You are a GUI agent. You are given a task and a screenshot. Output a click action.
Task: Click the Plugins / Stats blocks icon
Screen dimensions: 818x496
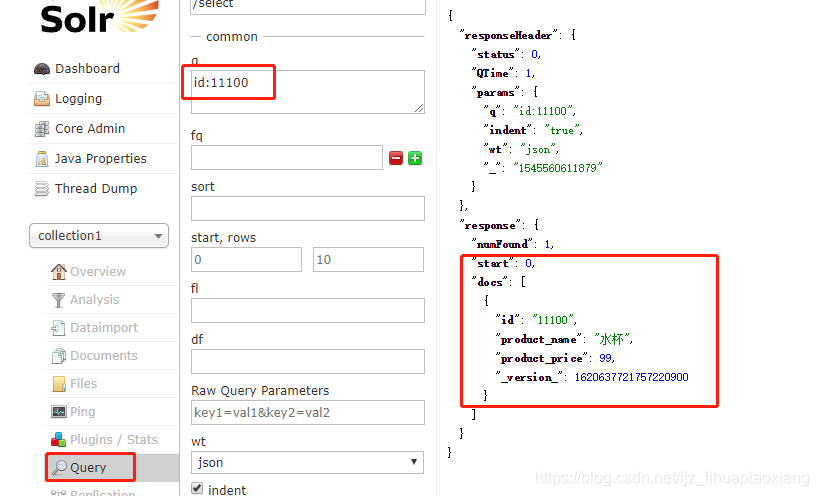[58, 440]
